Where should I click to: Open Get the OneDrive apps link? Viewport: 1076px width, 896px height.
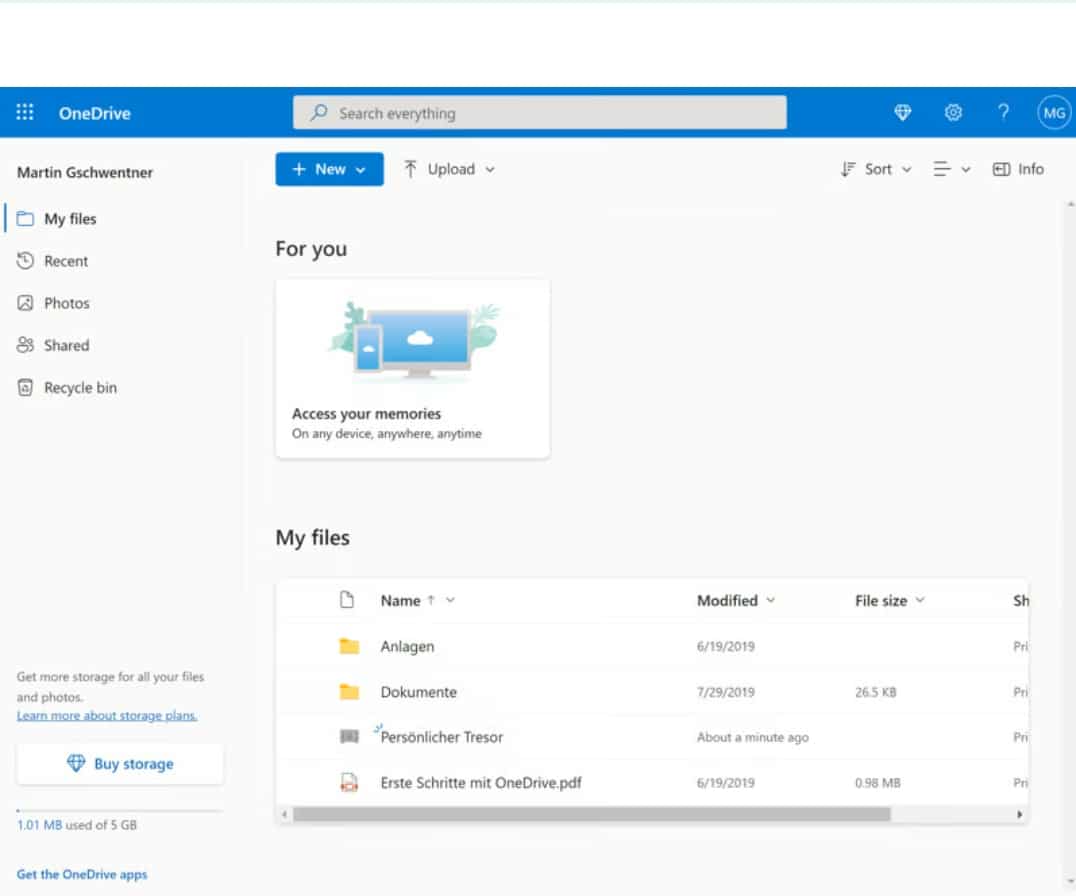82,874
